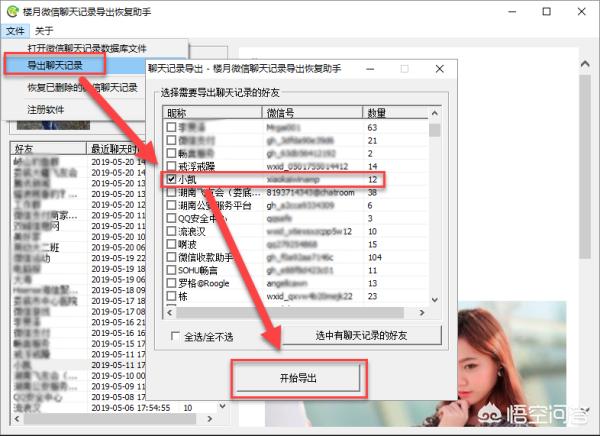The image size is (600, 436).
Task: Select the 罗格@Roogle checkbox
Action: pyautogui.click(x=172, y=283)
